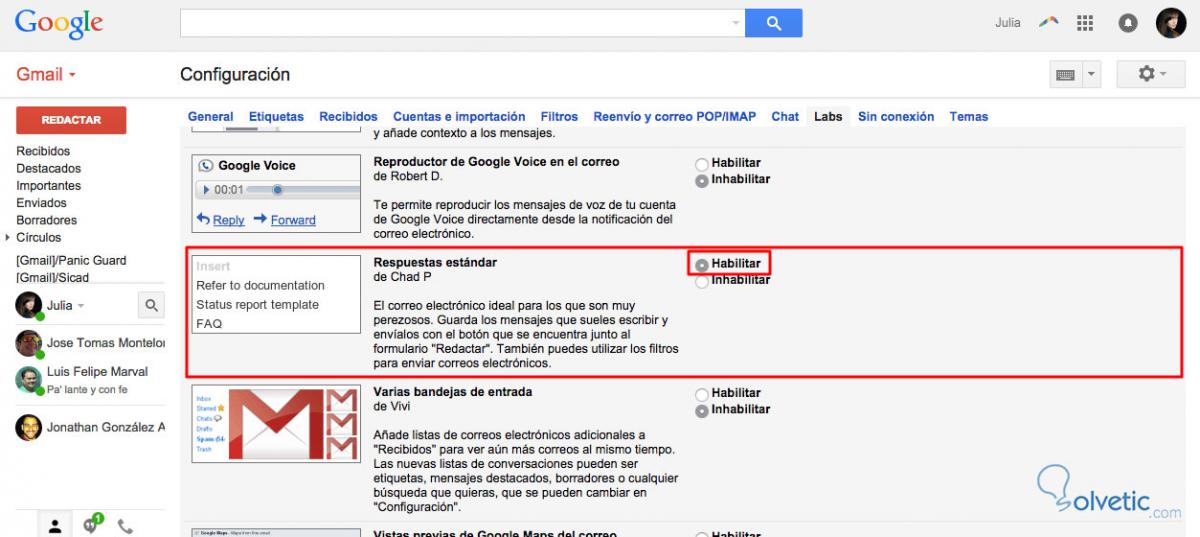Click the play triangle in Google Voice preview

click(206, 190)
